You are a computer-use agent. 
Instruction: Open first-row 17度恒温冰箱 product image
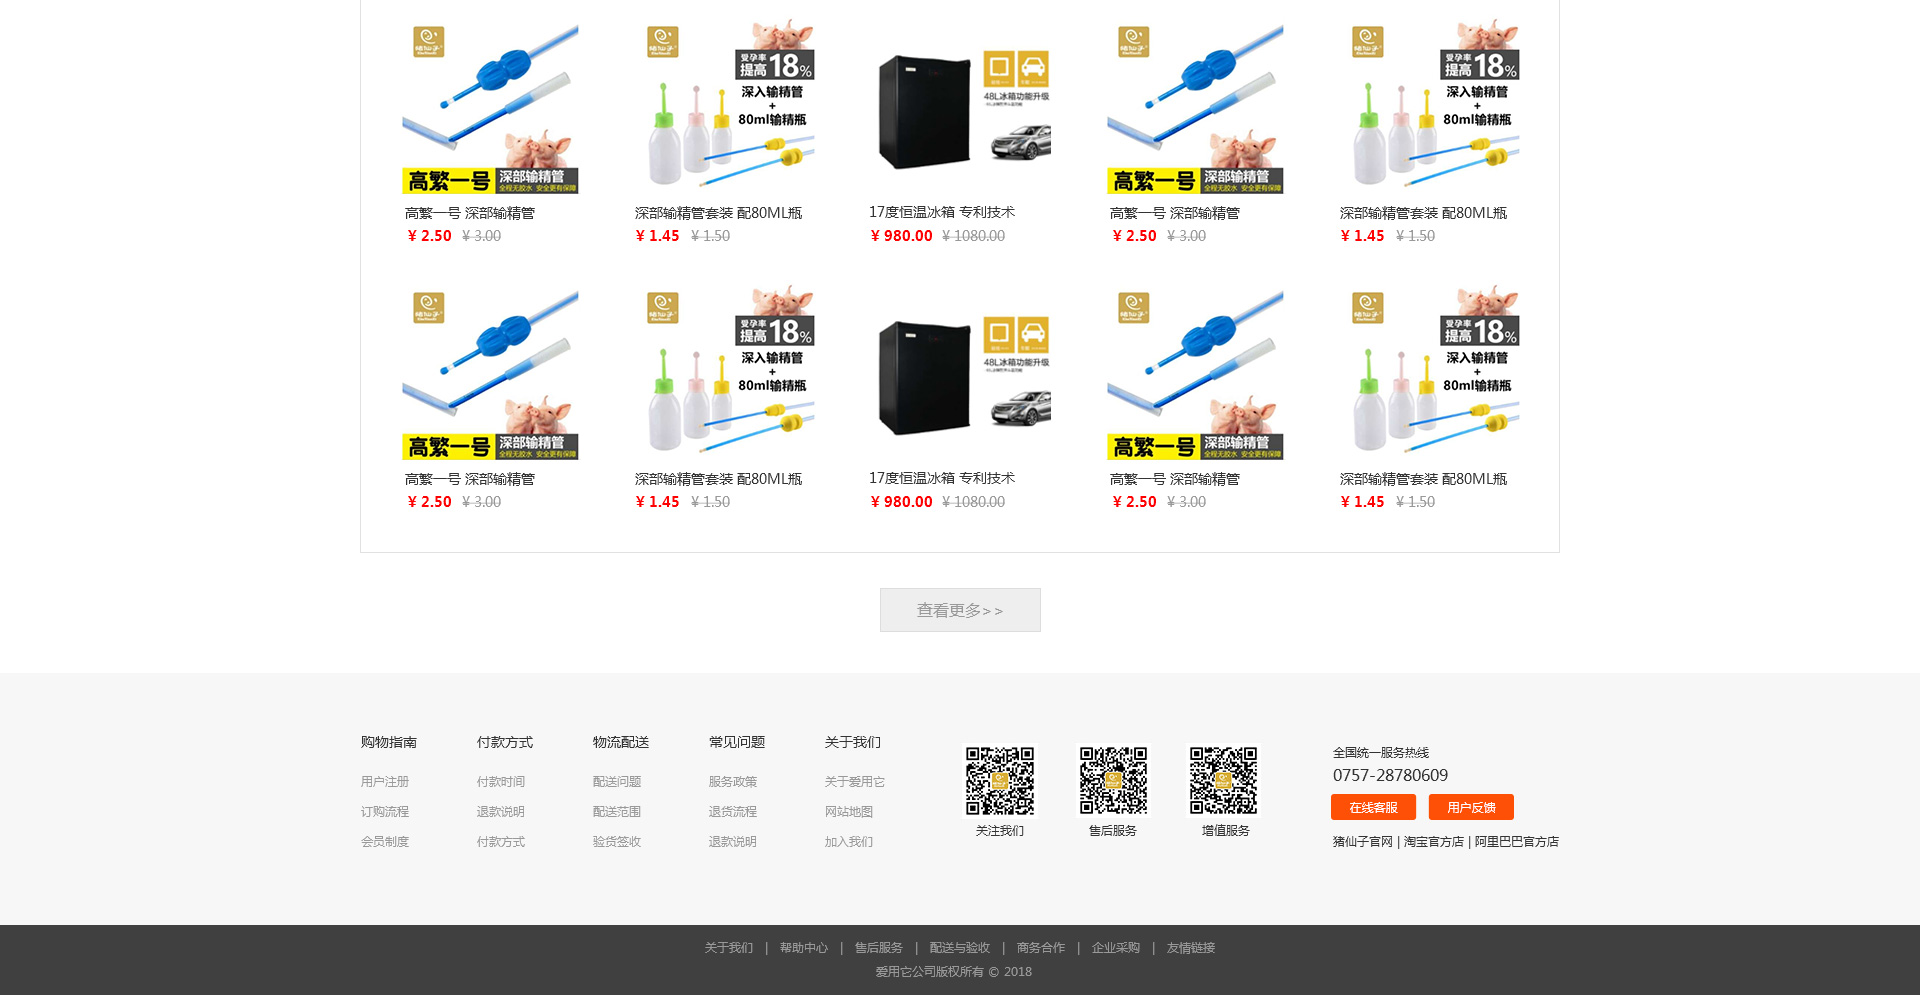click(960, 108)
